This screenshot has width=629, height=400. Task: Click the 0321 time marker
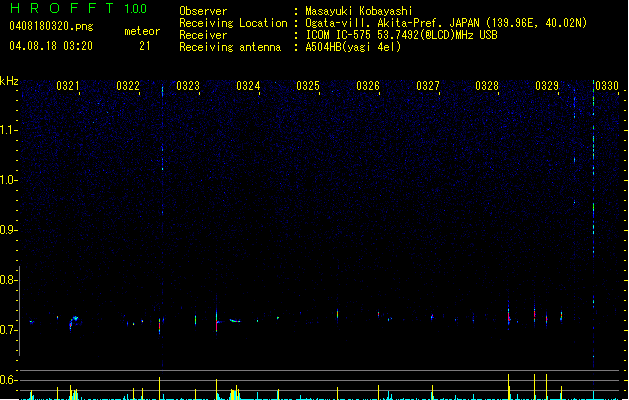tap(68, 86)
